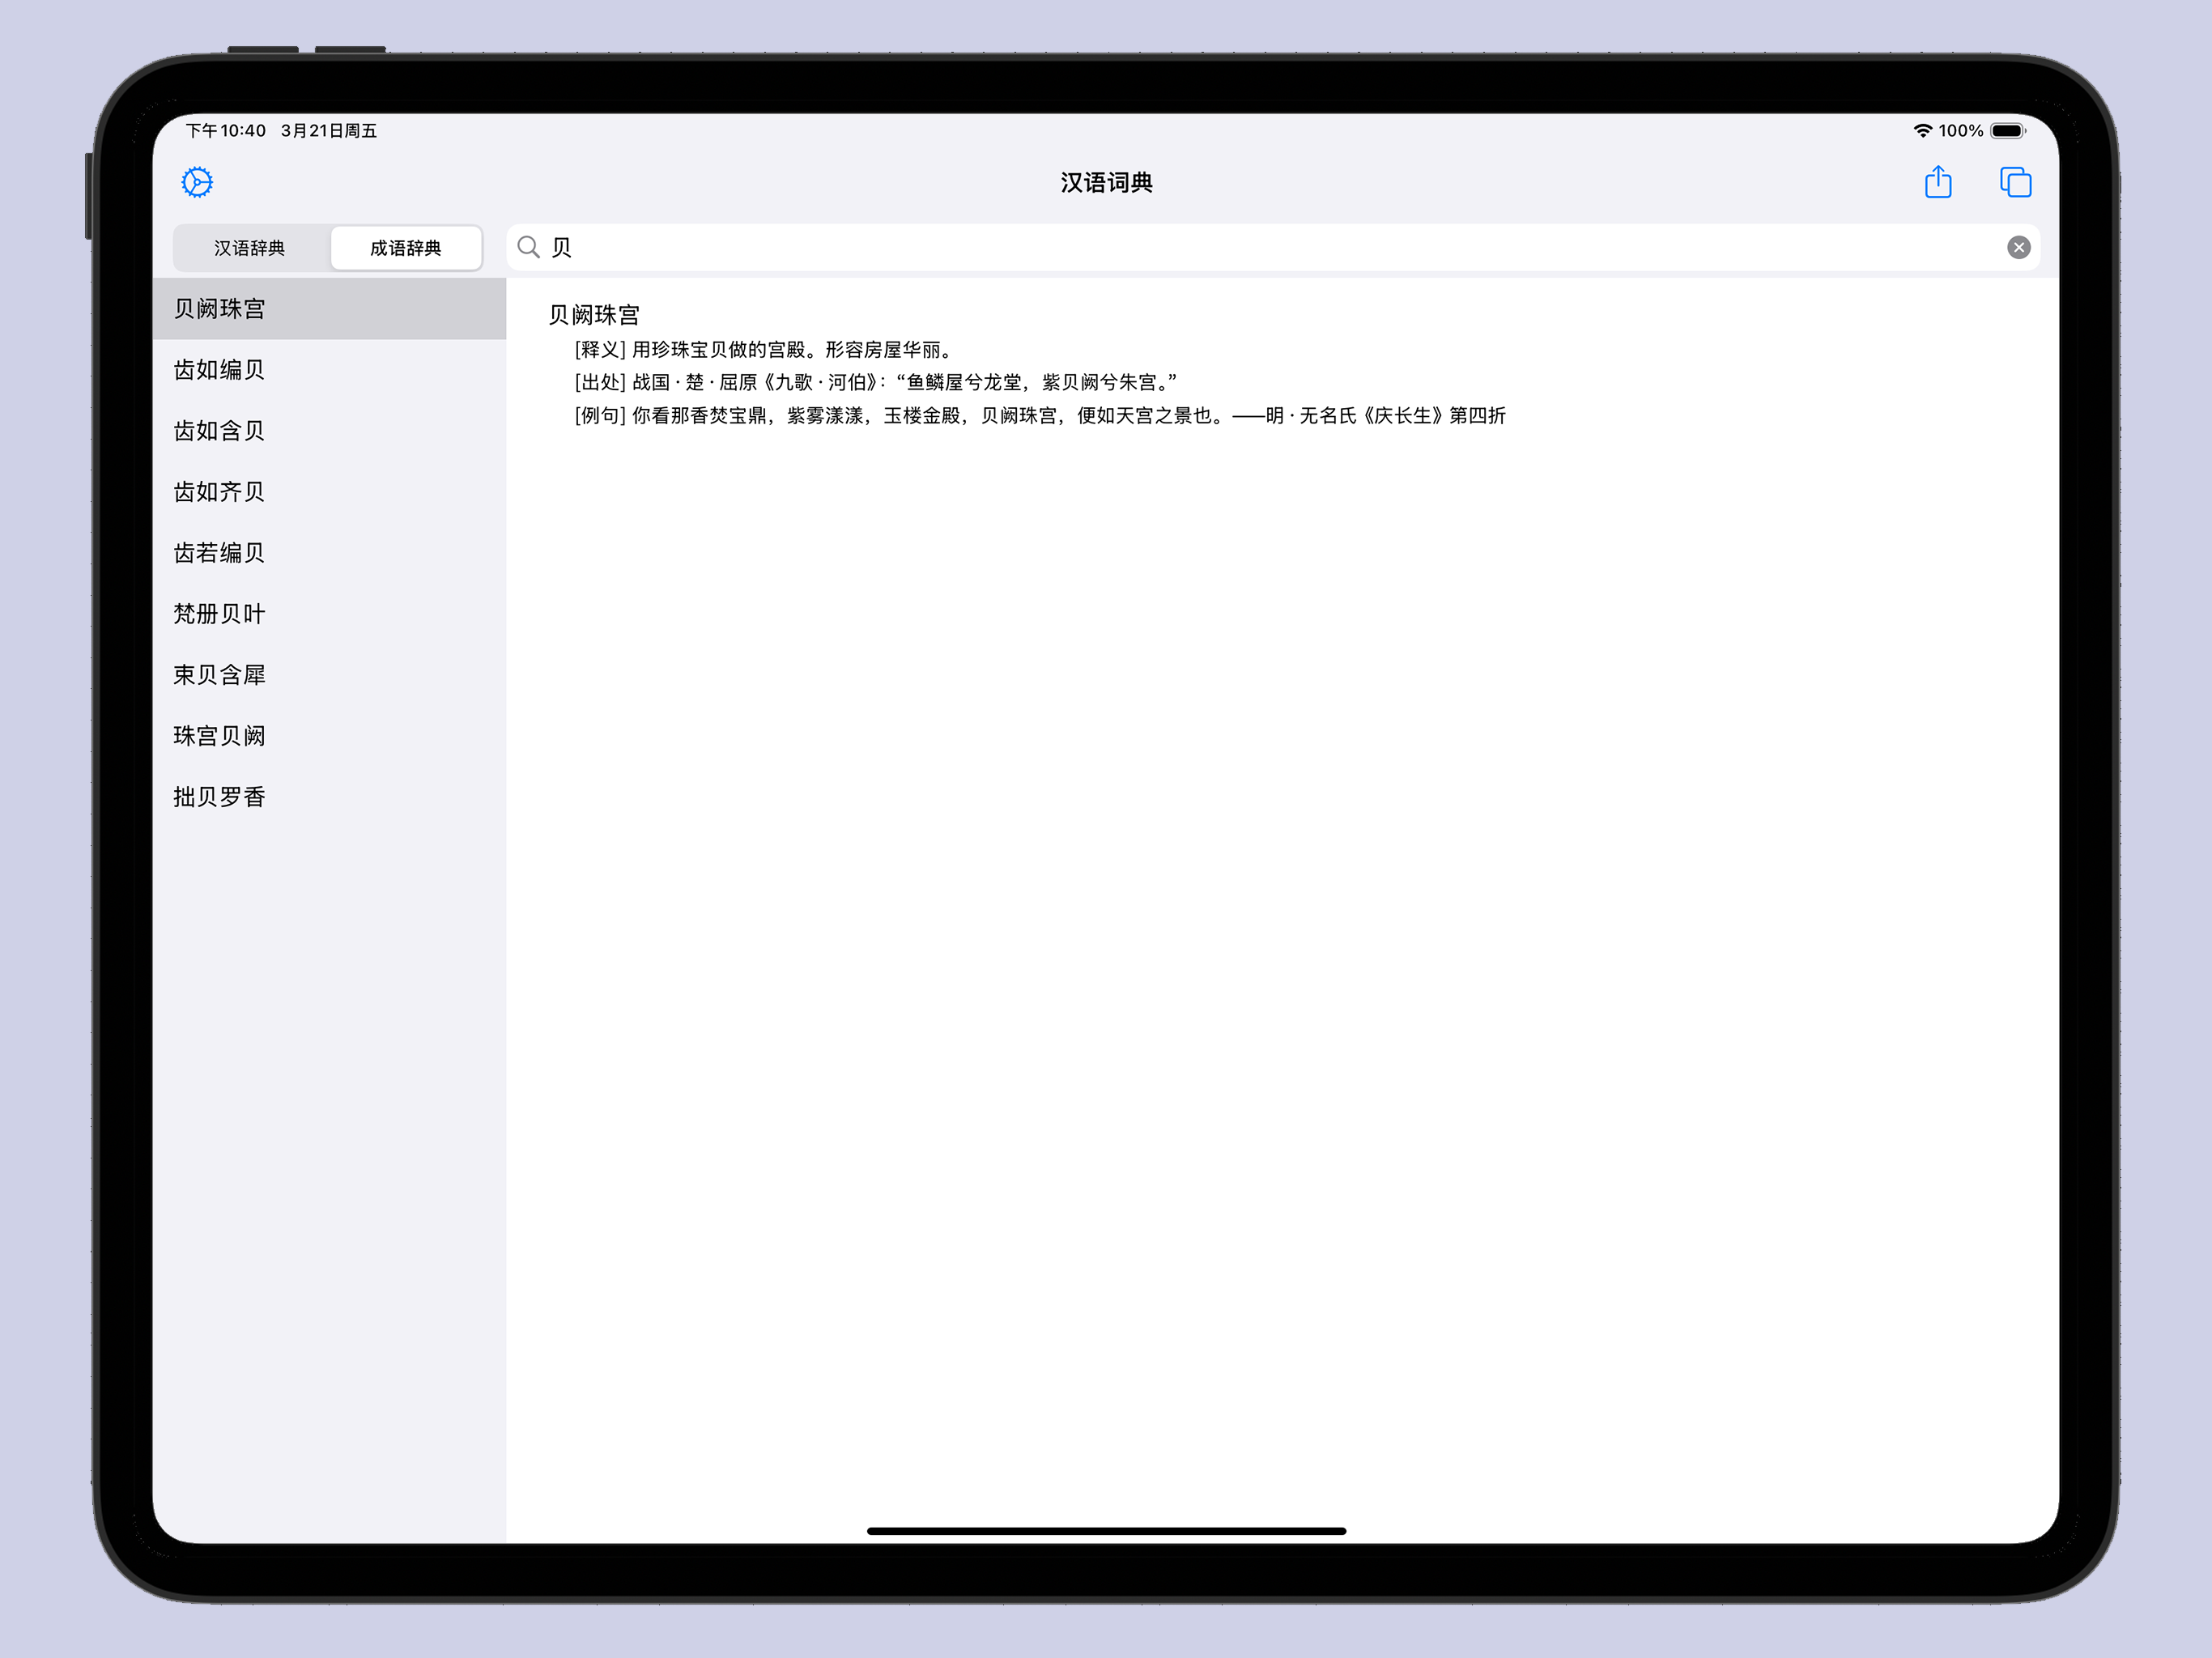
Task: Focus the search field containing 贝
Action: tap(1272, 247)
